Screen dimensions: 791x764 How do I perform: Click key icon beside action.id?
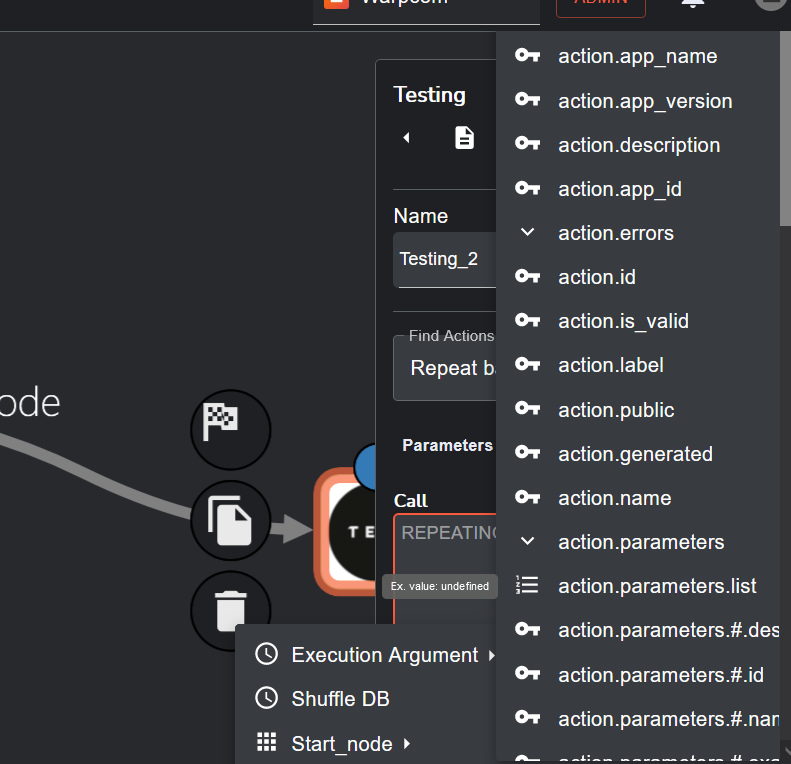527,276
